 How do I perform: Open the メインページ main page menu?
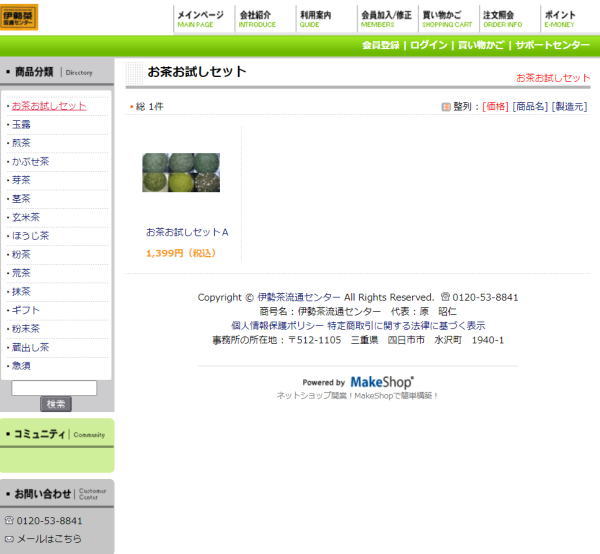[200, 19]
